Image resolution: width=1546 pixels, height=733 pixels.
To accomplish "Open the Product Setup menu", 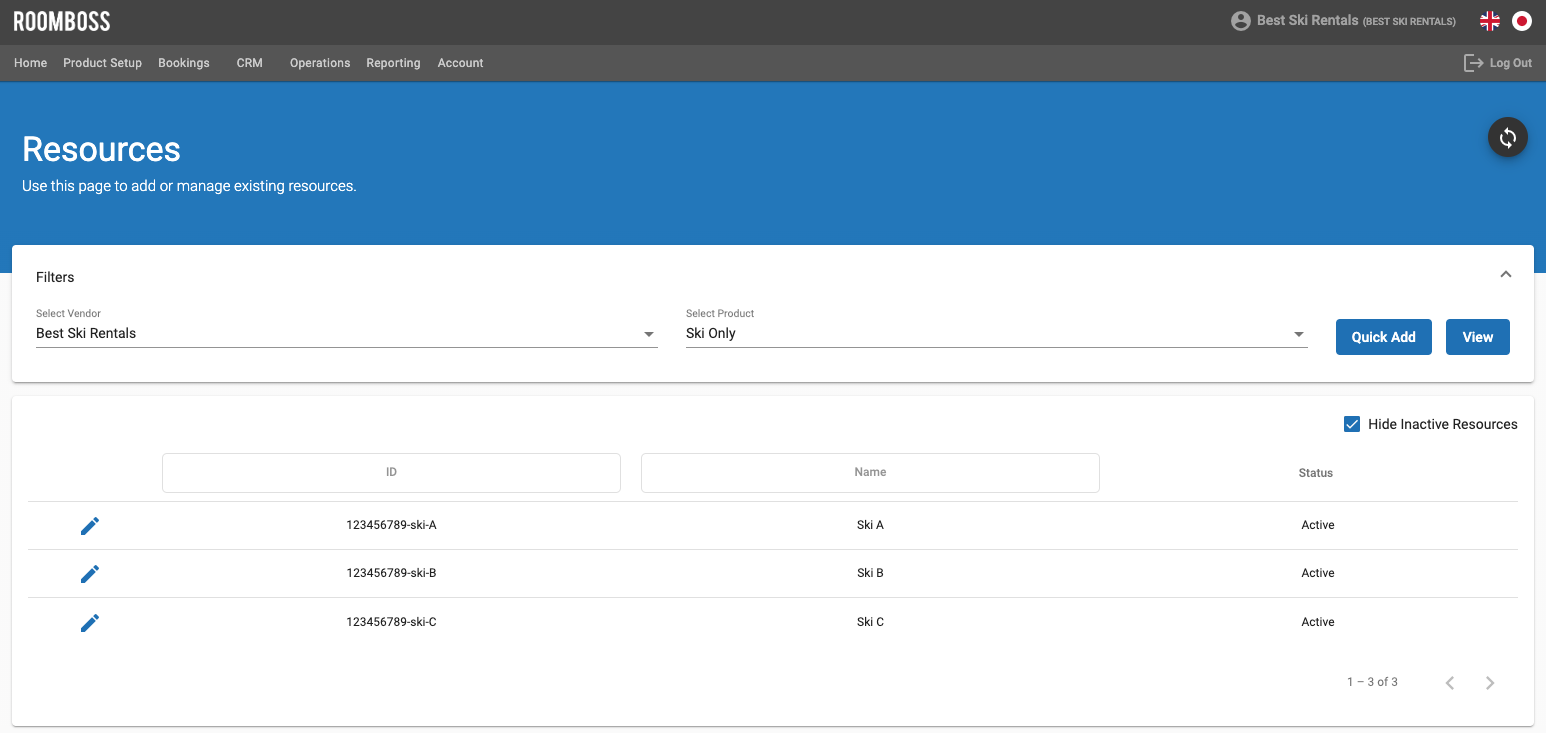I will point(102,63).
